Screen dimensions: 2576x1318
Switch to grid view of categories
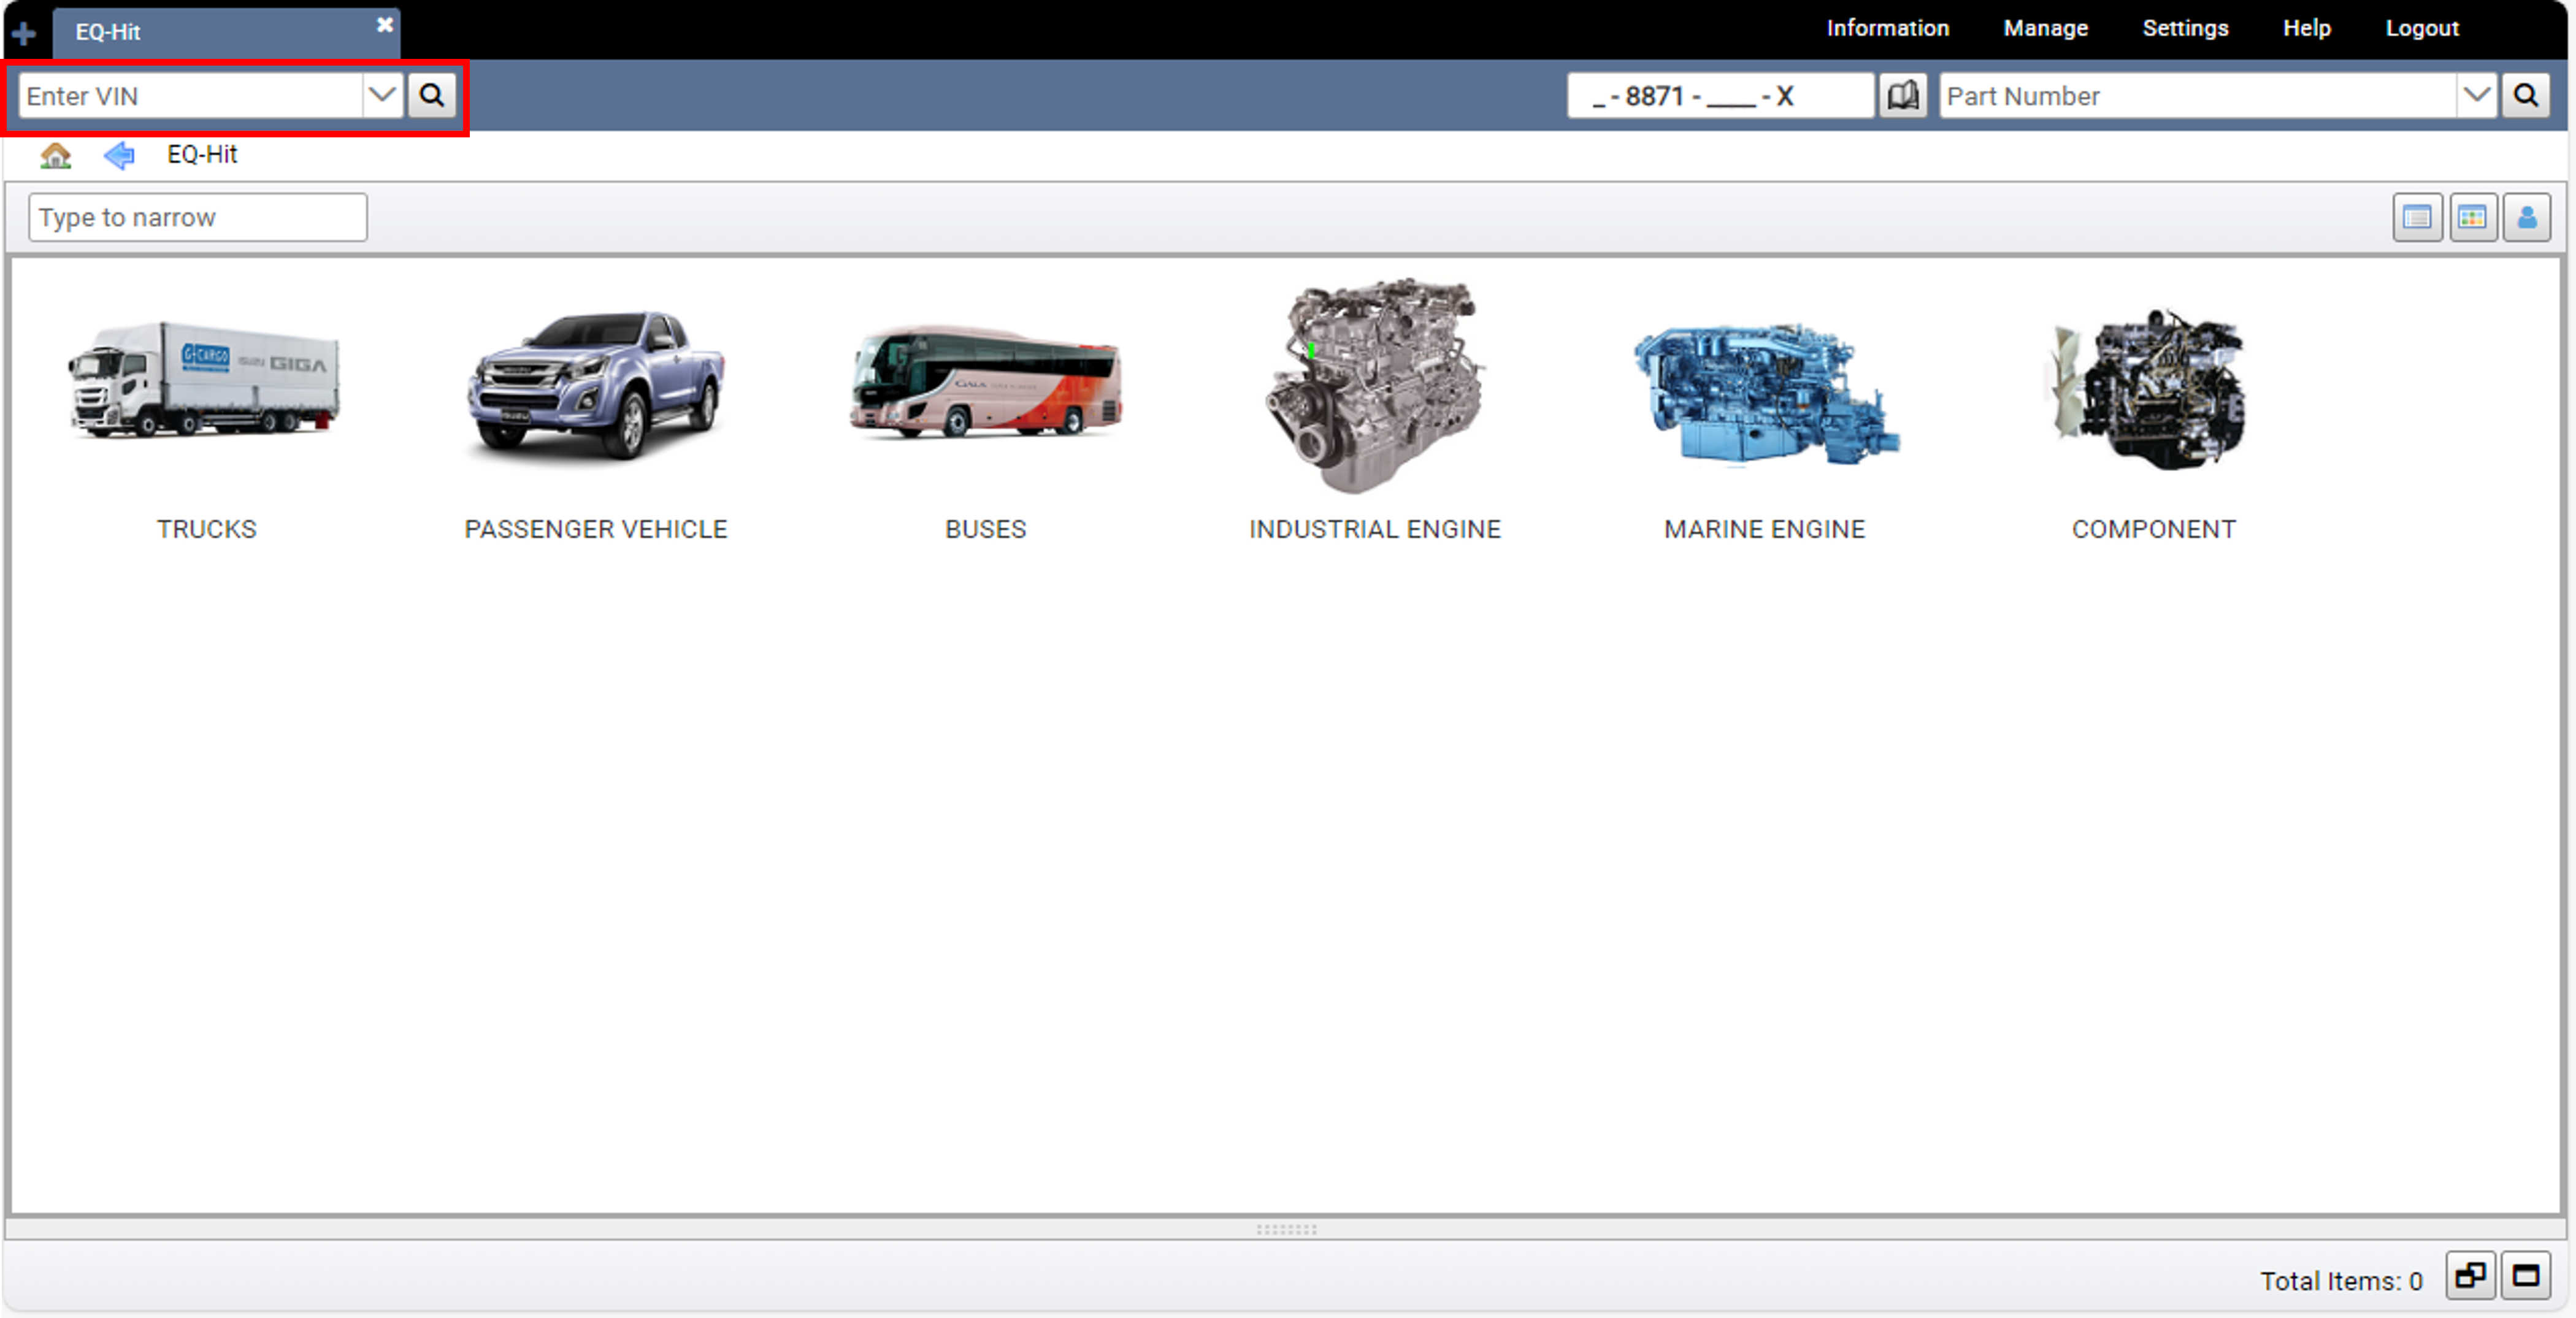(x=2472, y=216)
